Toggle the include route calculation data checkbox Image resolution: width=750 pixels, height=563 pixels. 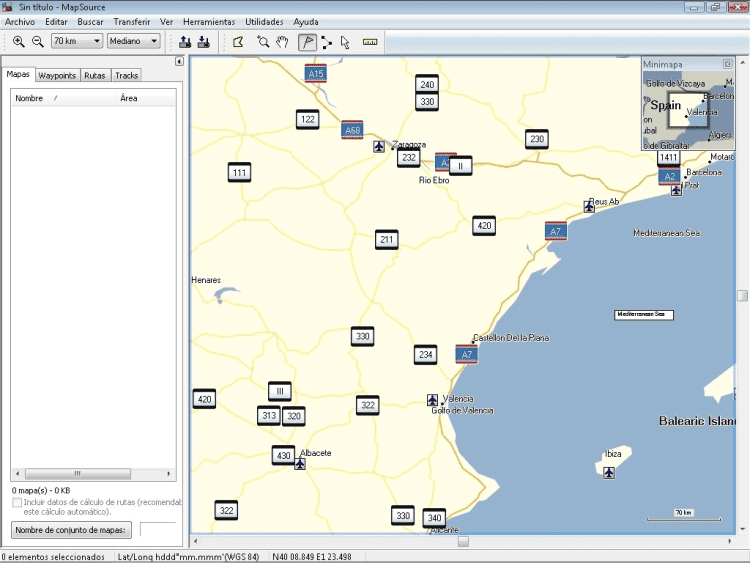pyautogui.click(x=17, y=502)
